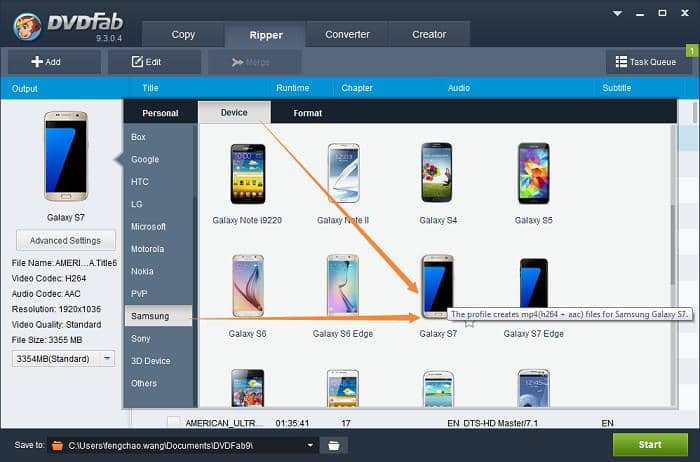Click the current Galaxy S7 output thumbnail
Image resolution: width=700 pixels, height=462 pixels.
coord(66,156)
